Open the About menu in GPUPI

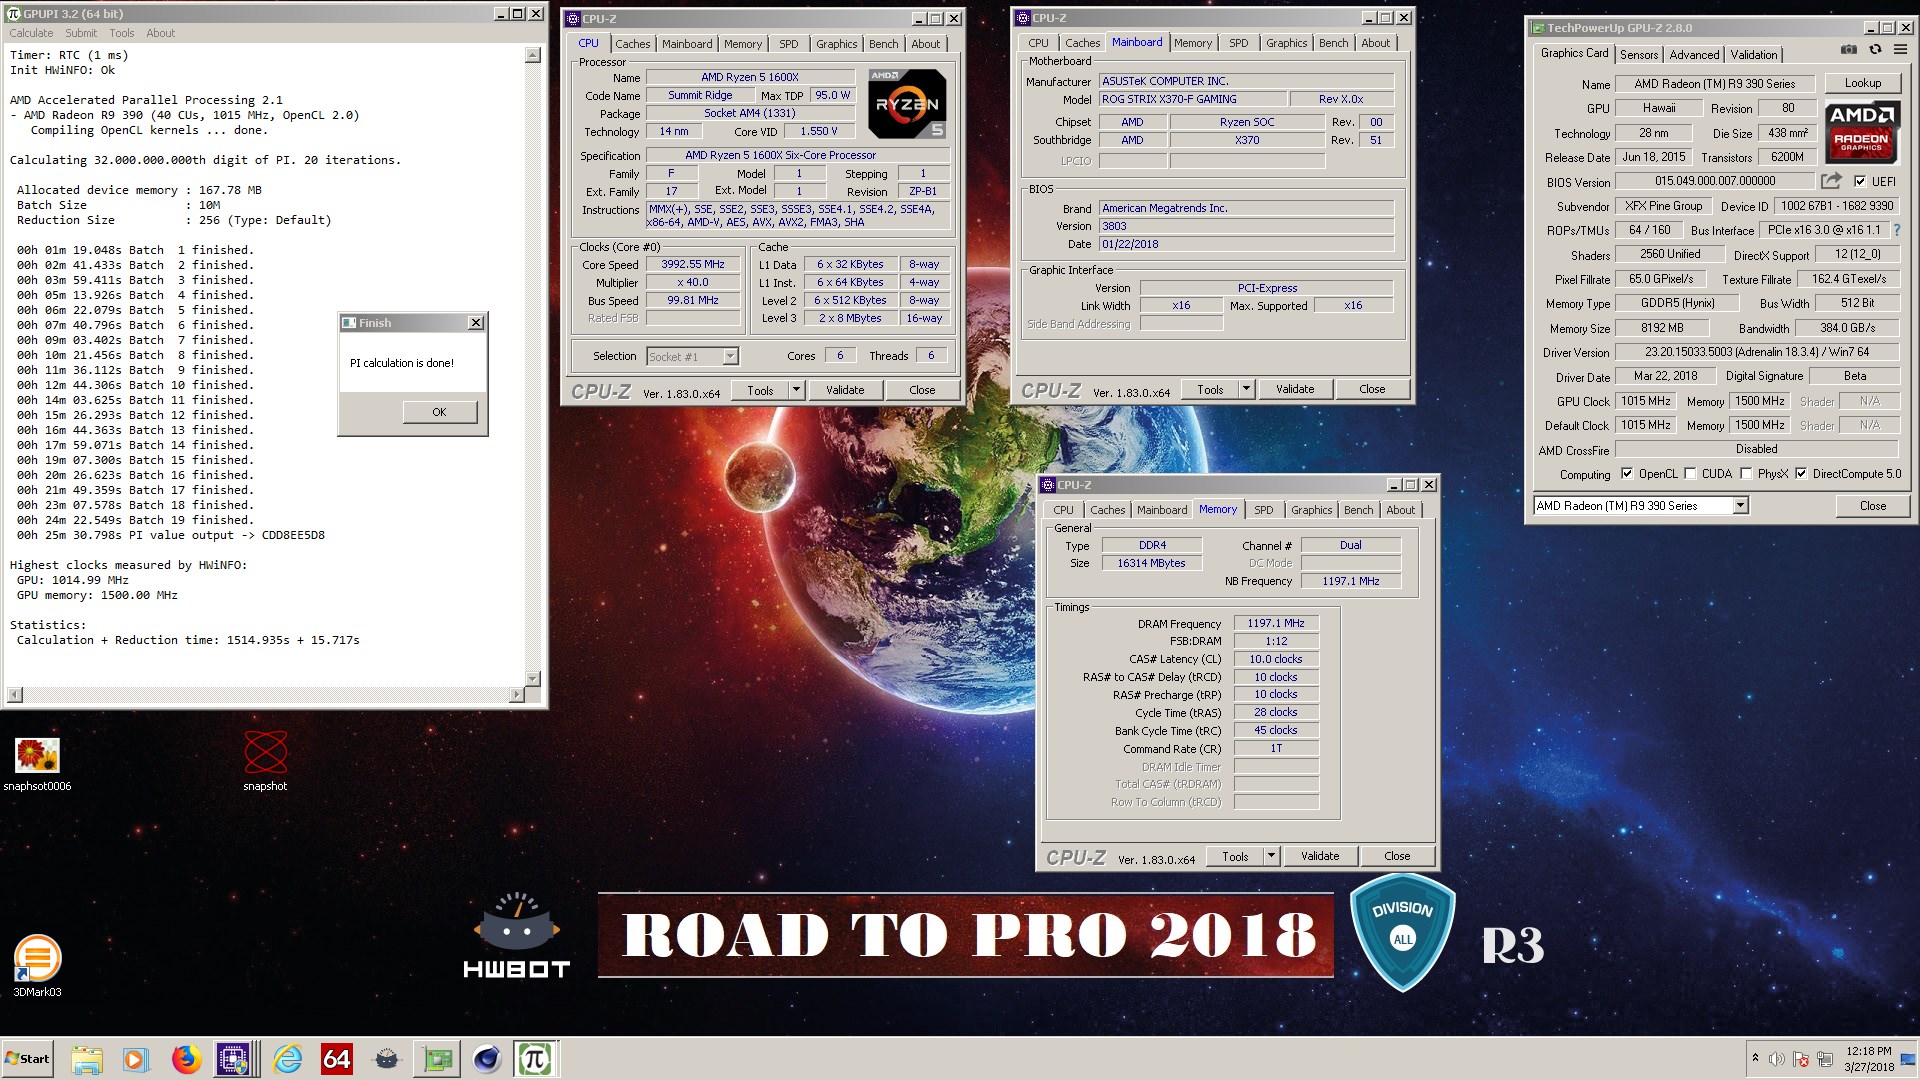[x=160, y=33]
